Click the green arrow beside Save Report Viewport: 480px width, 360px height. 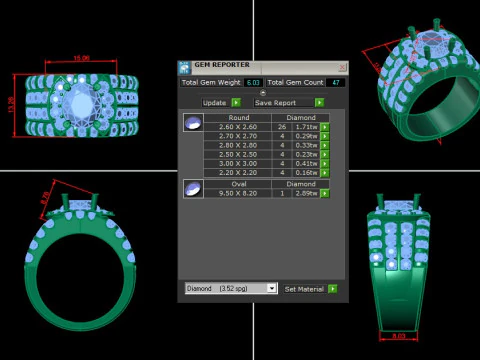319,103
